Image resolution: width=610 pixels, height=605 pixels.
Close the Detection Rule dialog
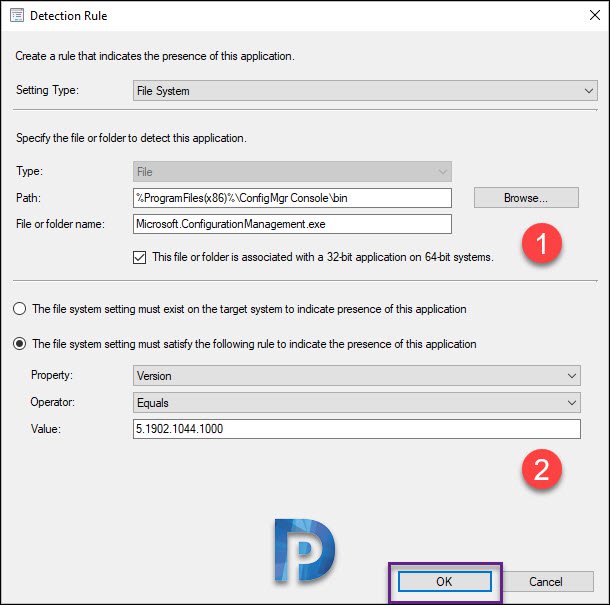point(594,16)
